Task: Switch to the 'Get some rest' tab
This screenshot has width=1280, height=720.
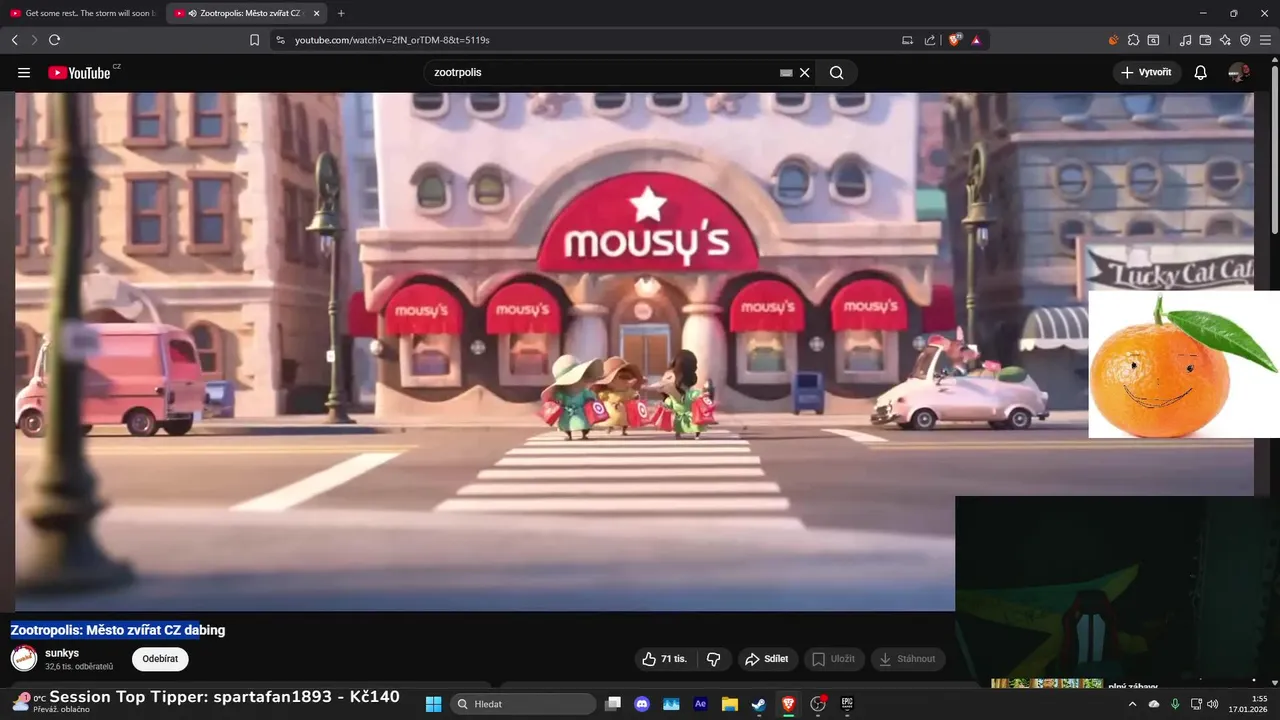Action: tap(82, 13)
